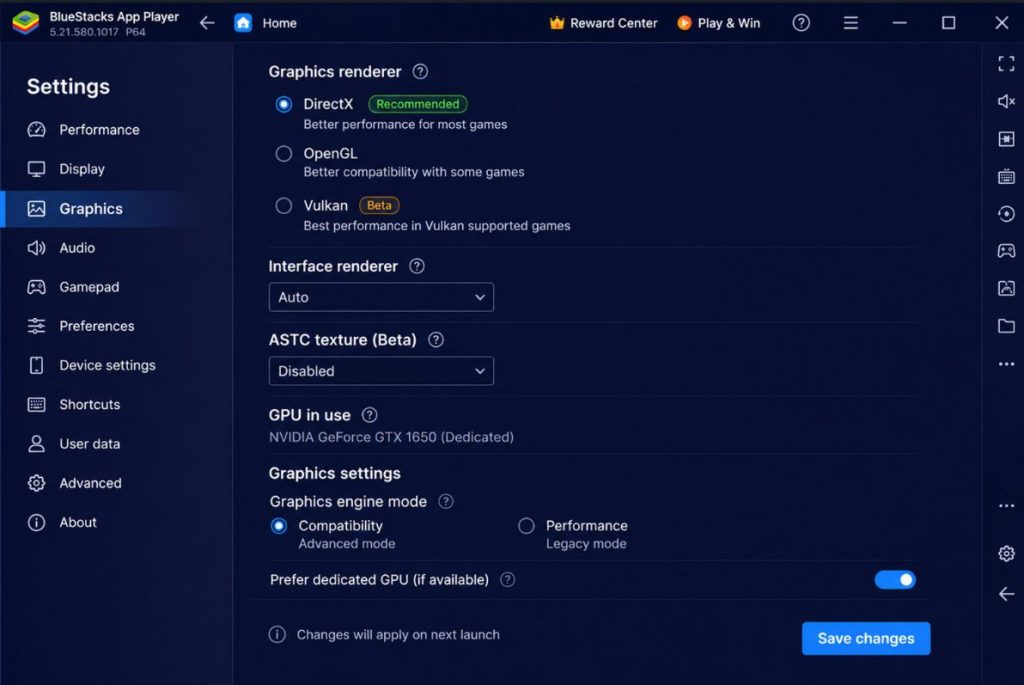Show help for ASTC texture
This screenshot has height=685, width=1024.
pos(436,340)
